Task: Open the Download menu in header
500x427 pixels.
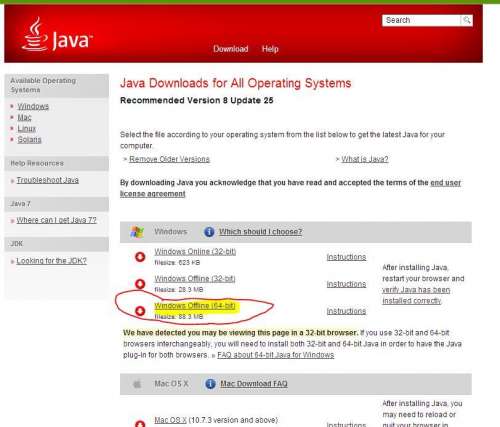Action: 231,49
